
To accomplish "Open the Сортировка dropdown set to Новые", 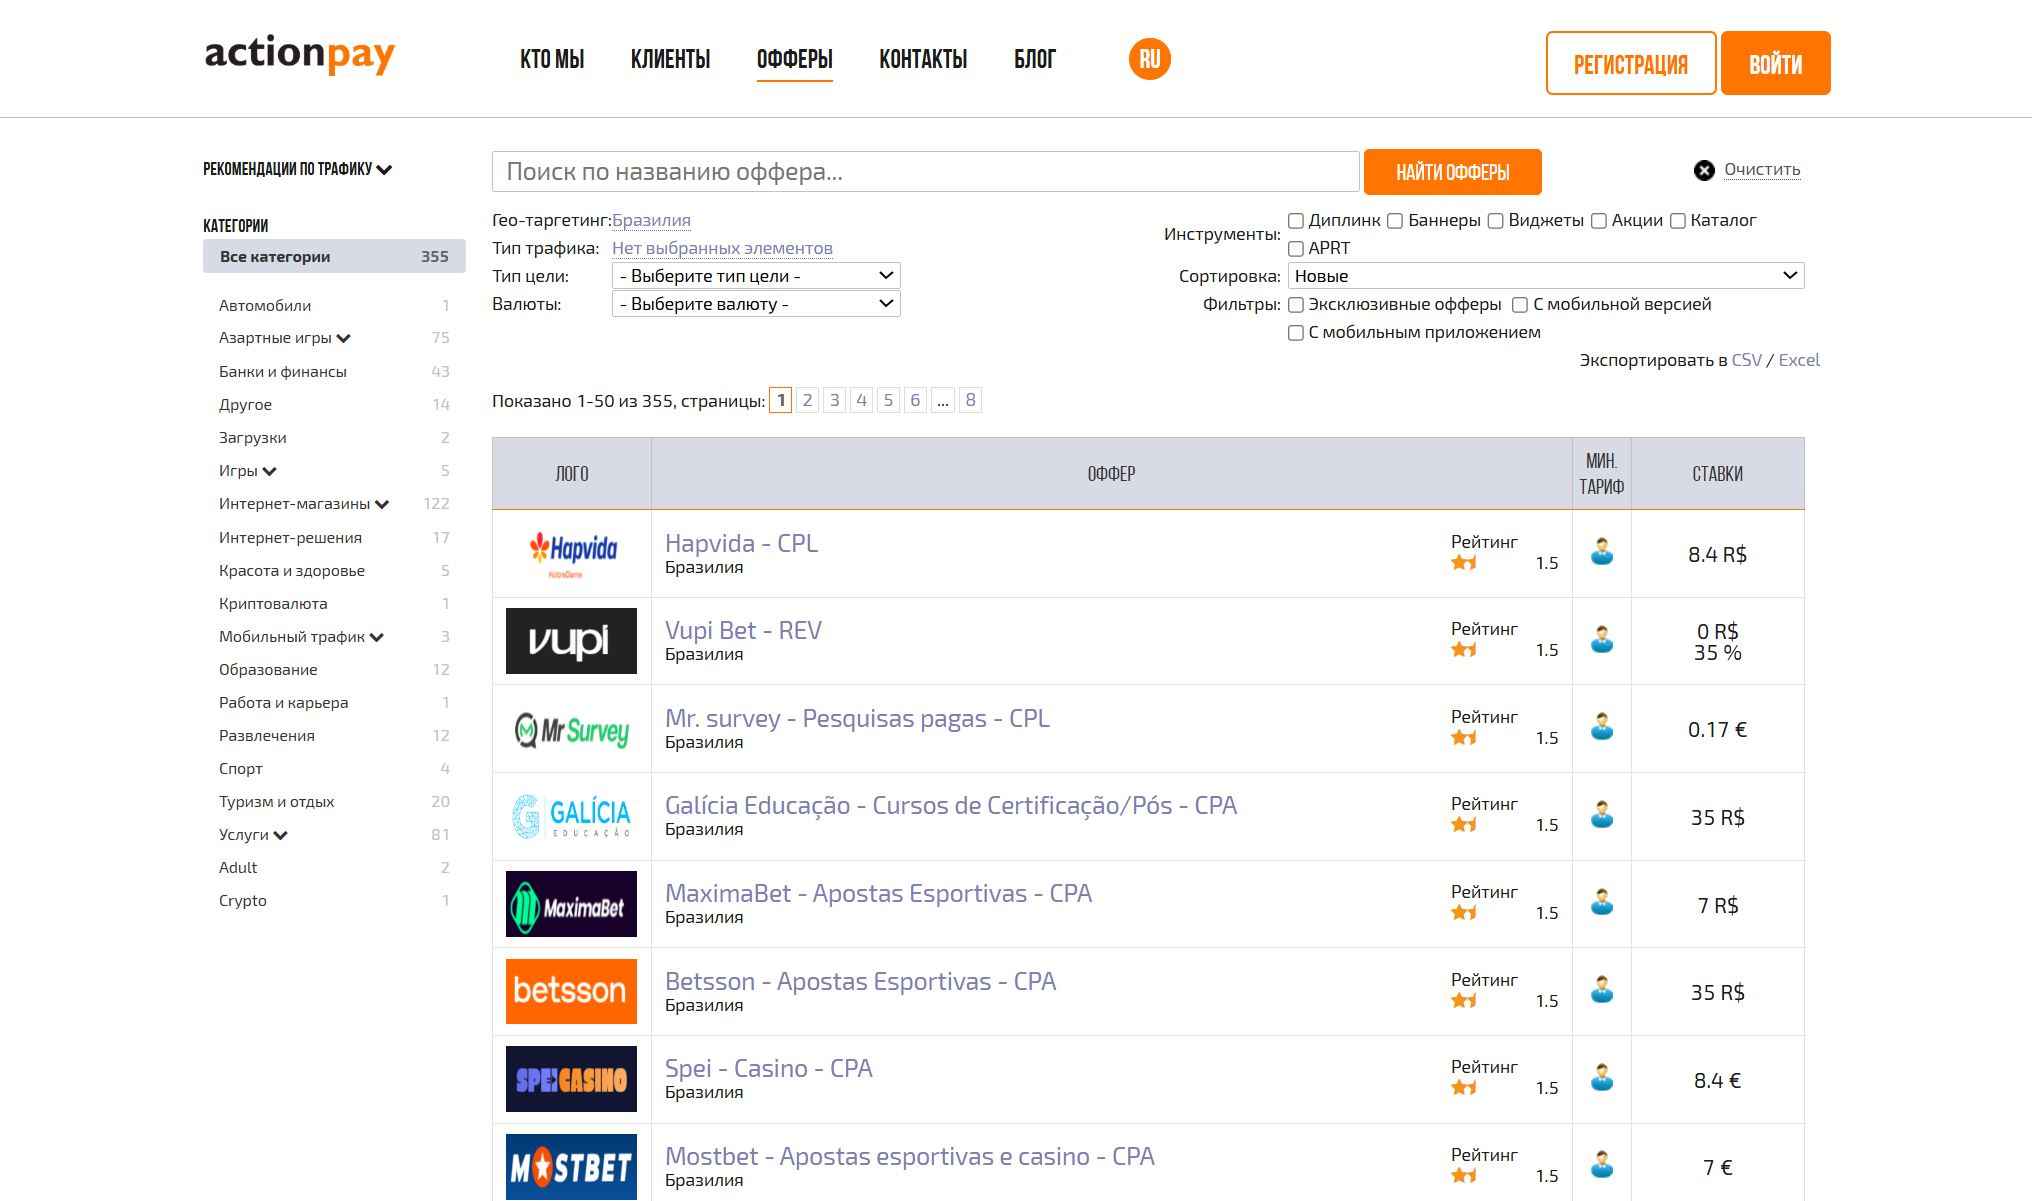I will click(1546, 276).
